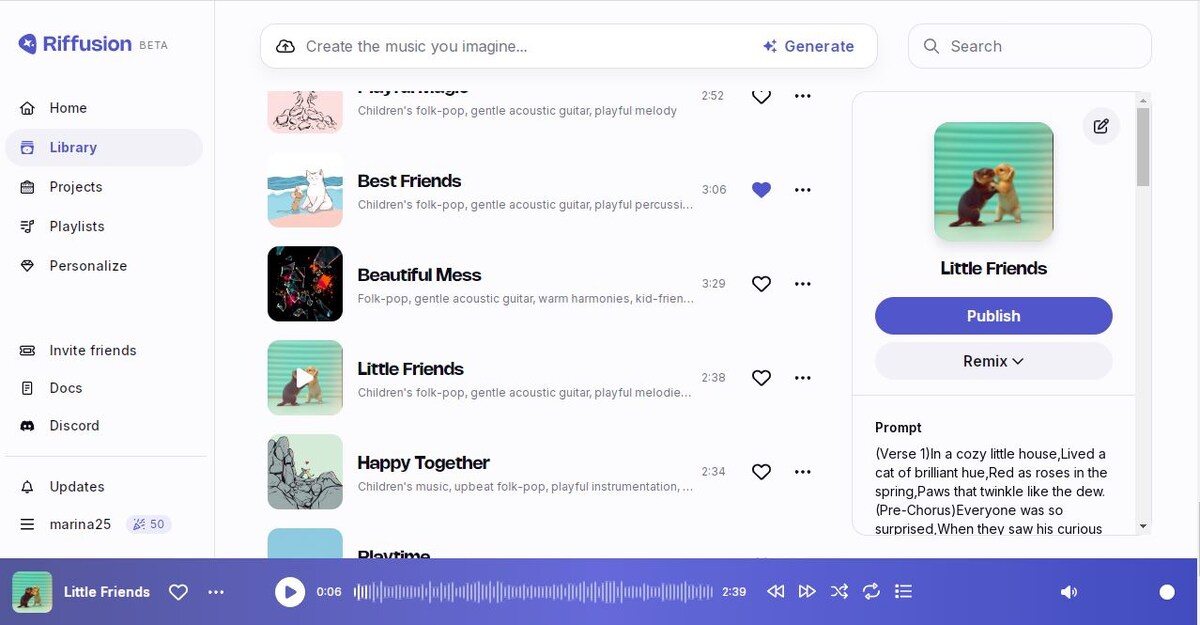Image resolution: width=1200 pixels, height=625 pixels.
Task: Like the Beautiful Mess song
Action: coord(761,284)
